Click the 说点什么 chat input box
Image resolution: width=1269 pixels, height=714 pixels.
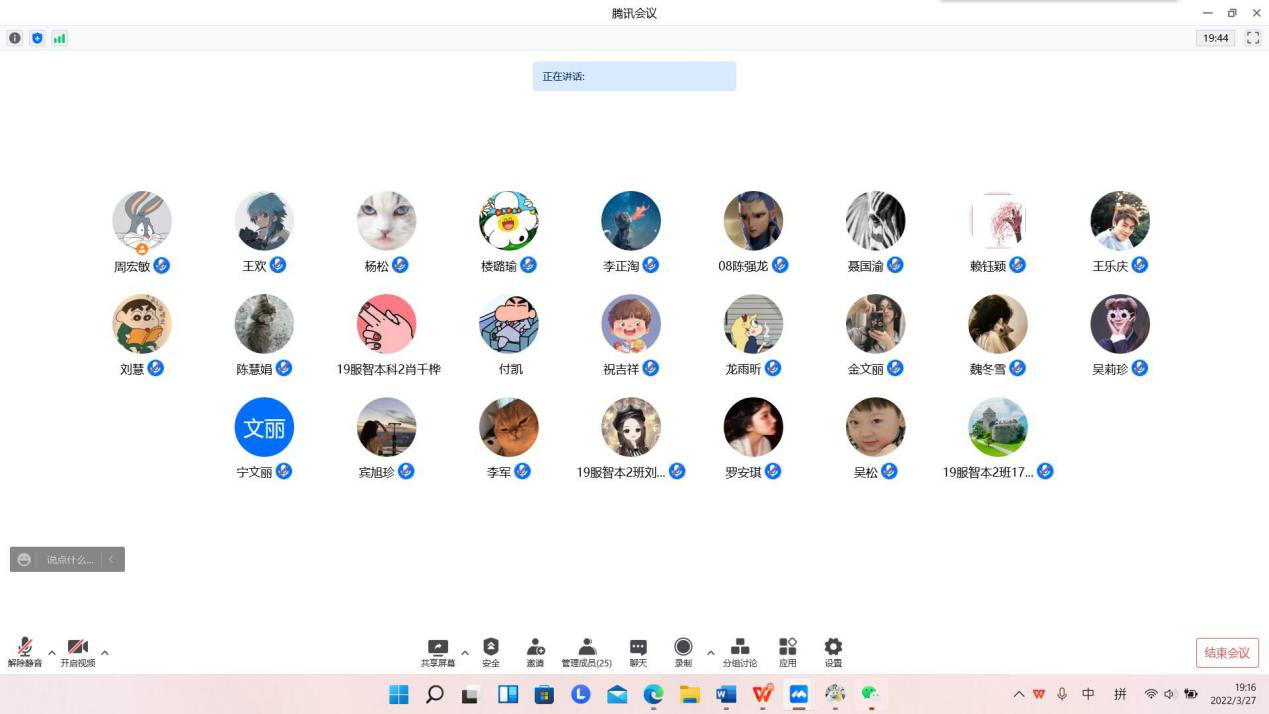[70, 560]
